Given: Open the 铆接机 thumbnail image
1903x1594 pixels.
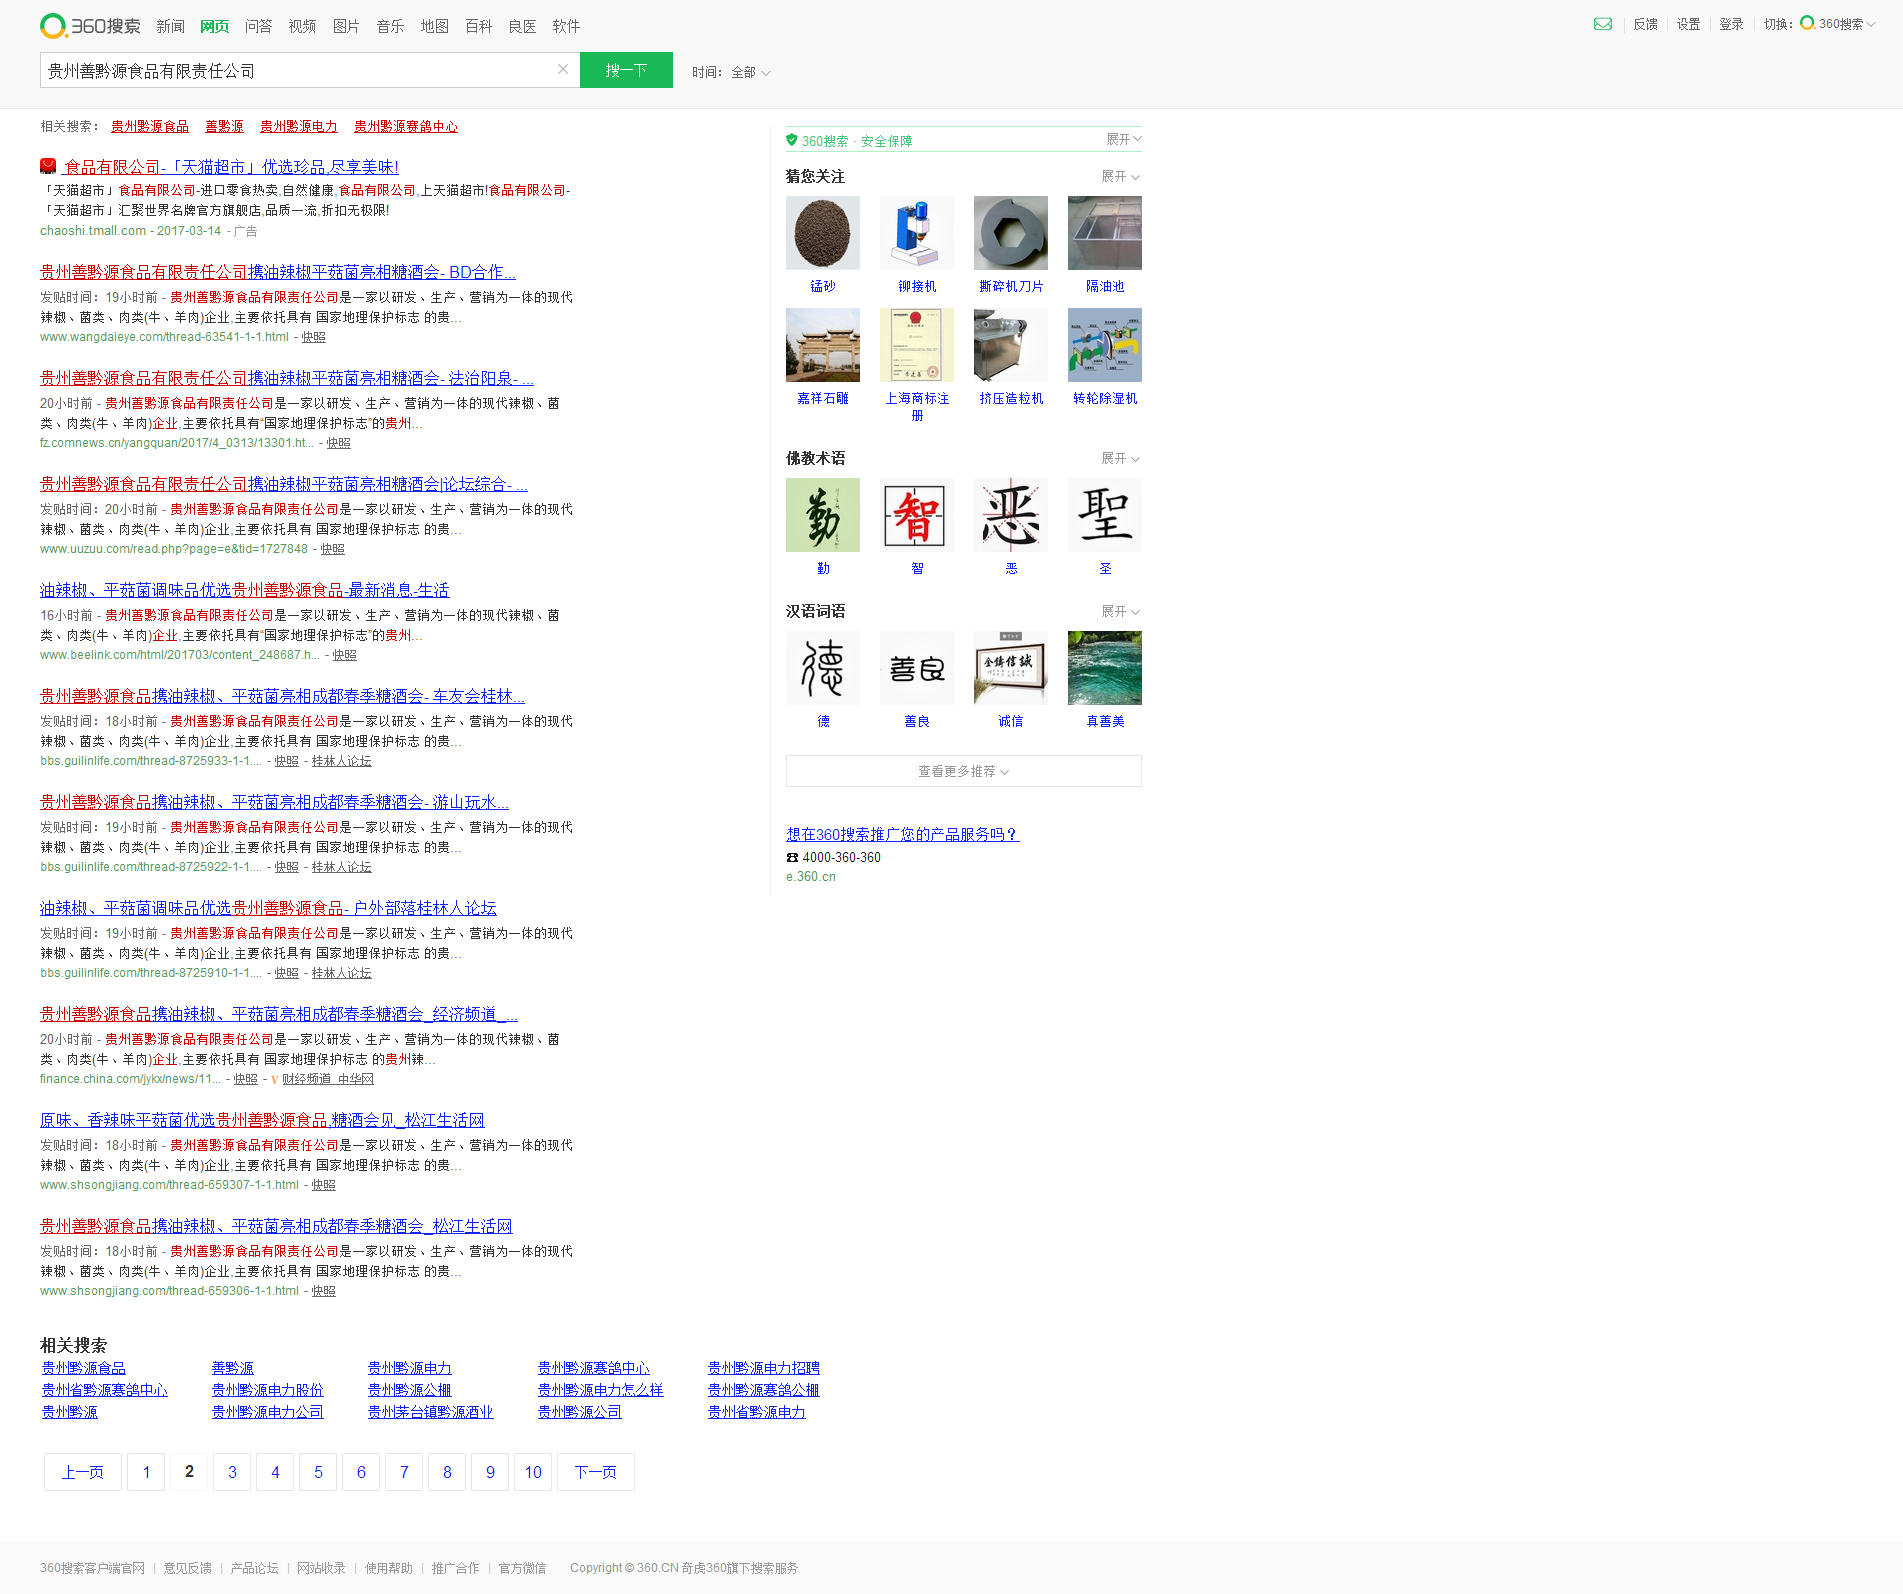Looking at the screenshot, I should coord(917,233).
